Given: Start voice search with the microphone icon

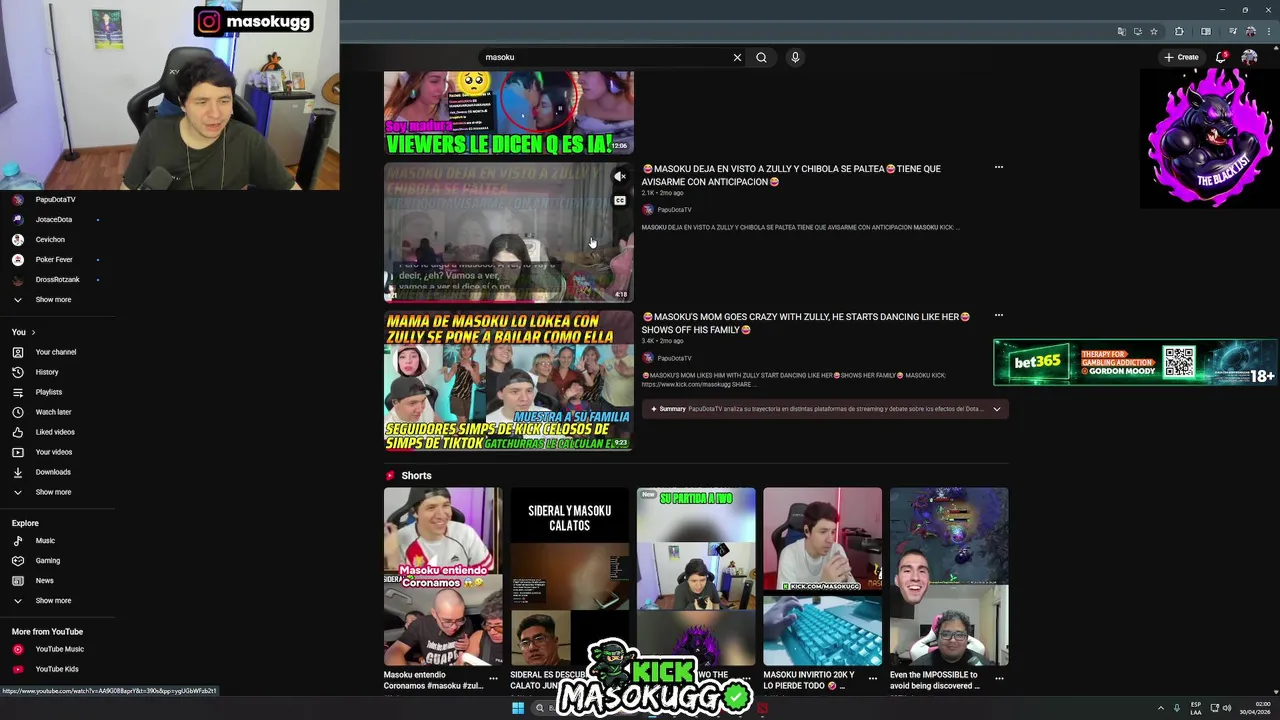Looking at the screenshot, I should click(x=795, y=57).
